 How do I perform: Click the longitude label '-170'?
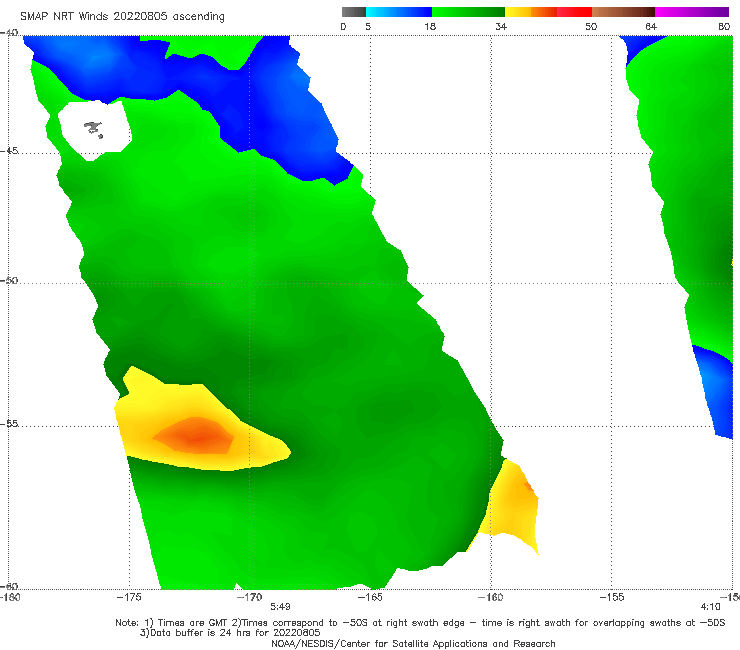coord(249,597)
